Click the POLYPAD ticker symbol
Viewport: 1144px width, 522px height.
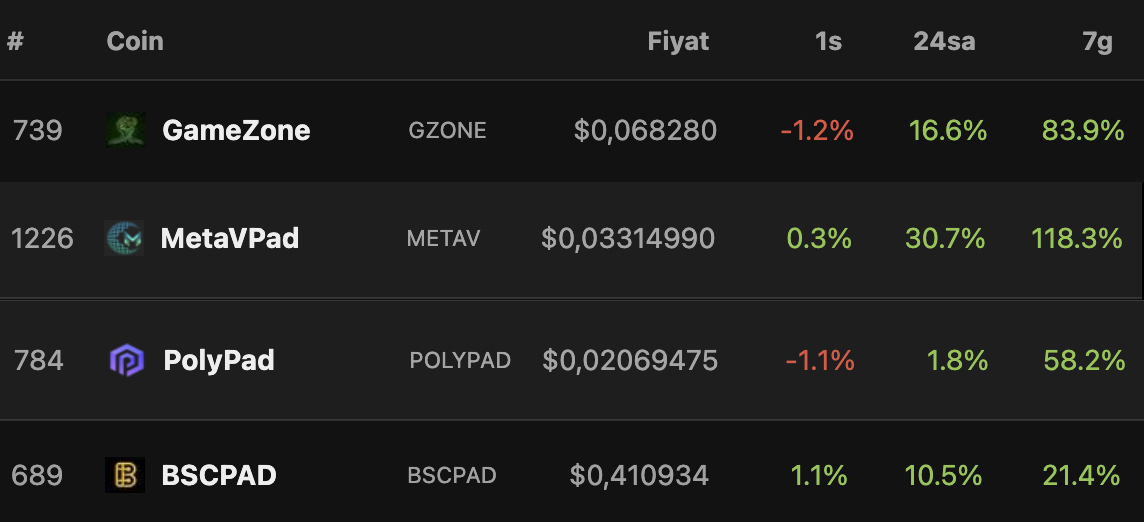tap(460, 361)
